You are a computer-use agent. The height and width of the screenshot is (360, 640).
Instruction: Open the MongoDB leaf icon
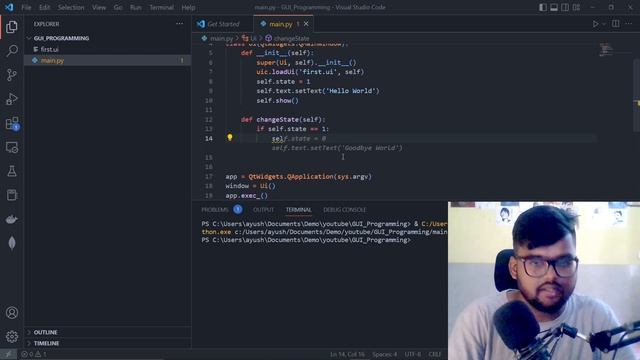(x=12, y=243)
